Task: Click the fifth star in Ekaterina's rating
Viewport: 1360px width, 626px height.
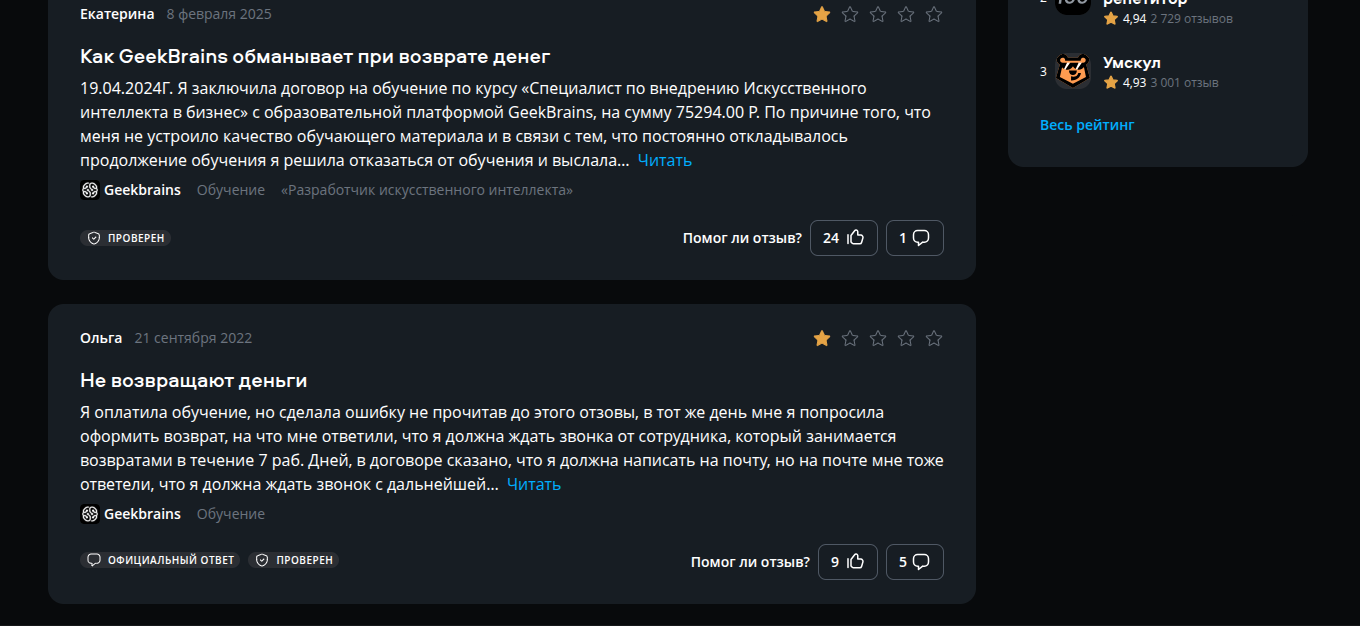Action: (x=934, y=14)
